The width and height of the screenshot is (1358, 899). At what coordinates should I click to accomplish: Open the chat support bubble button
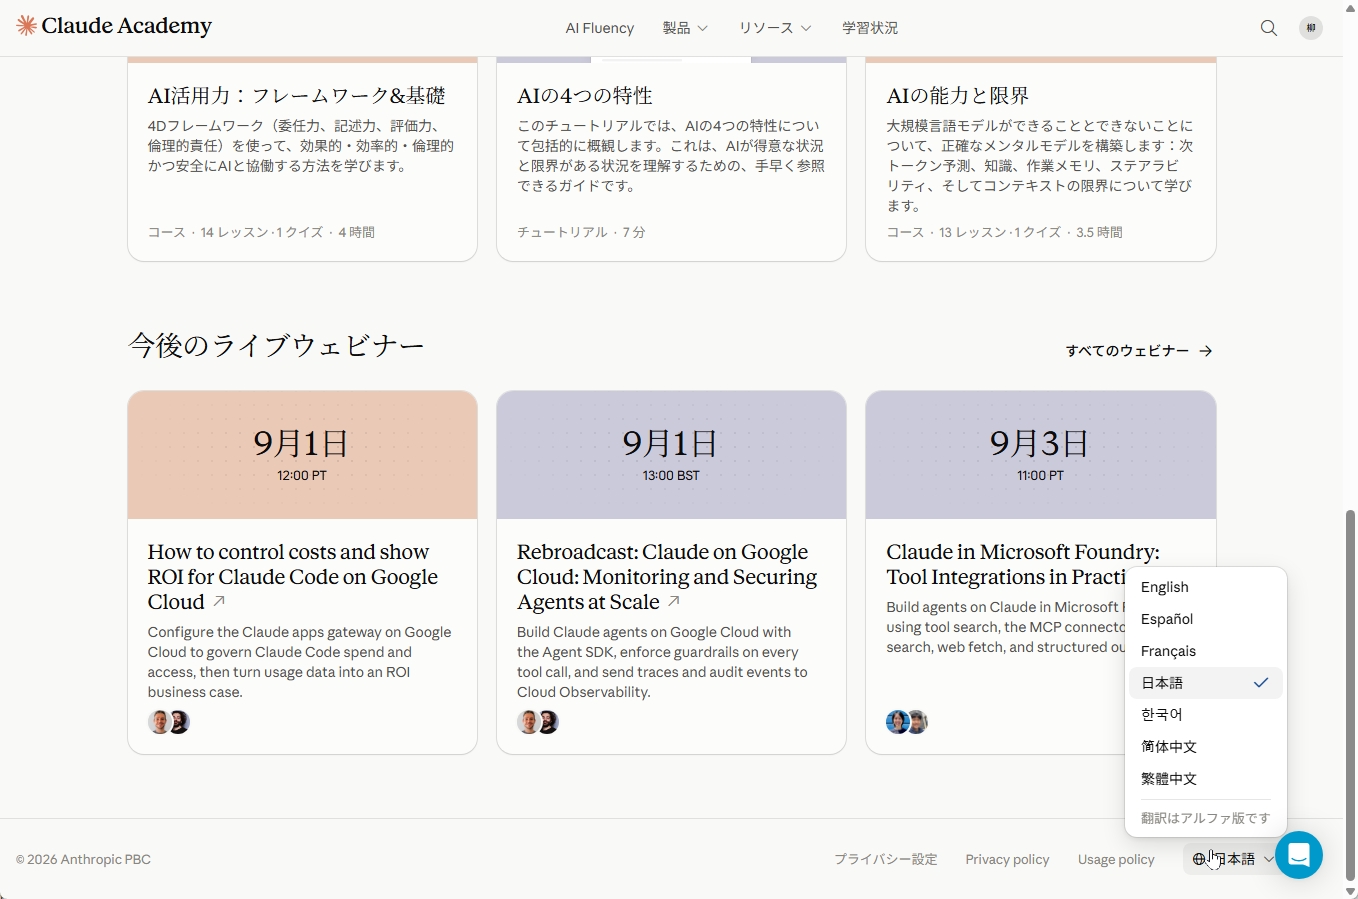coord(1299,855)
